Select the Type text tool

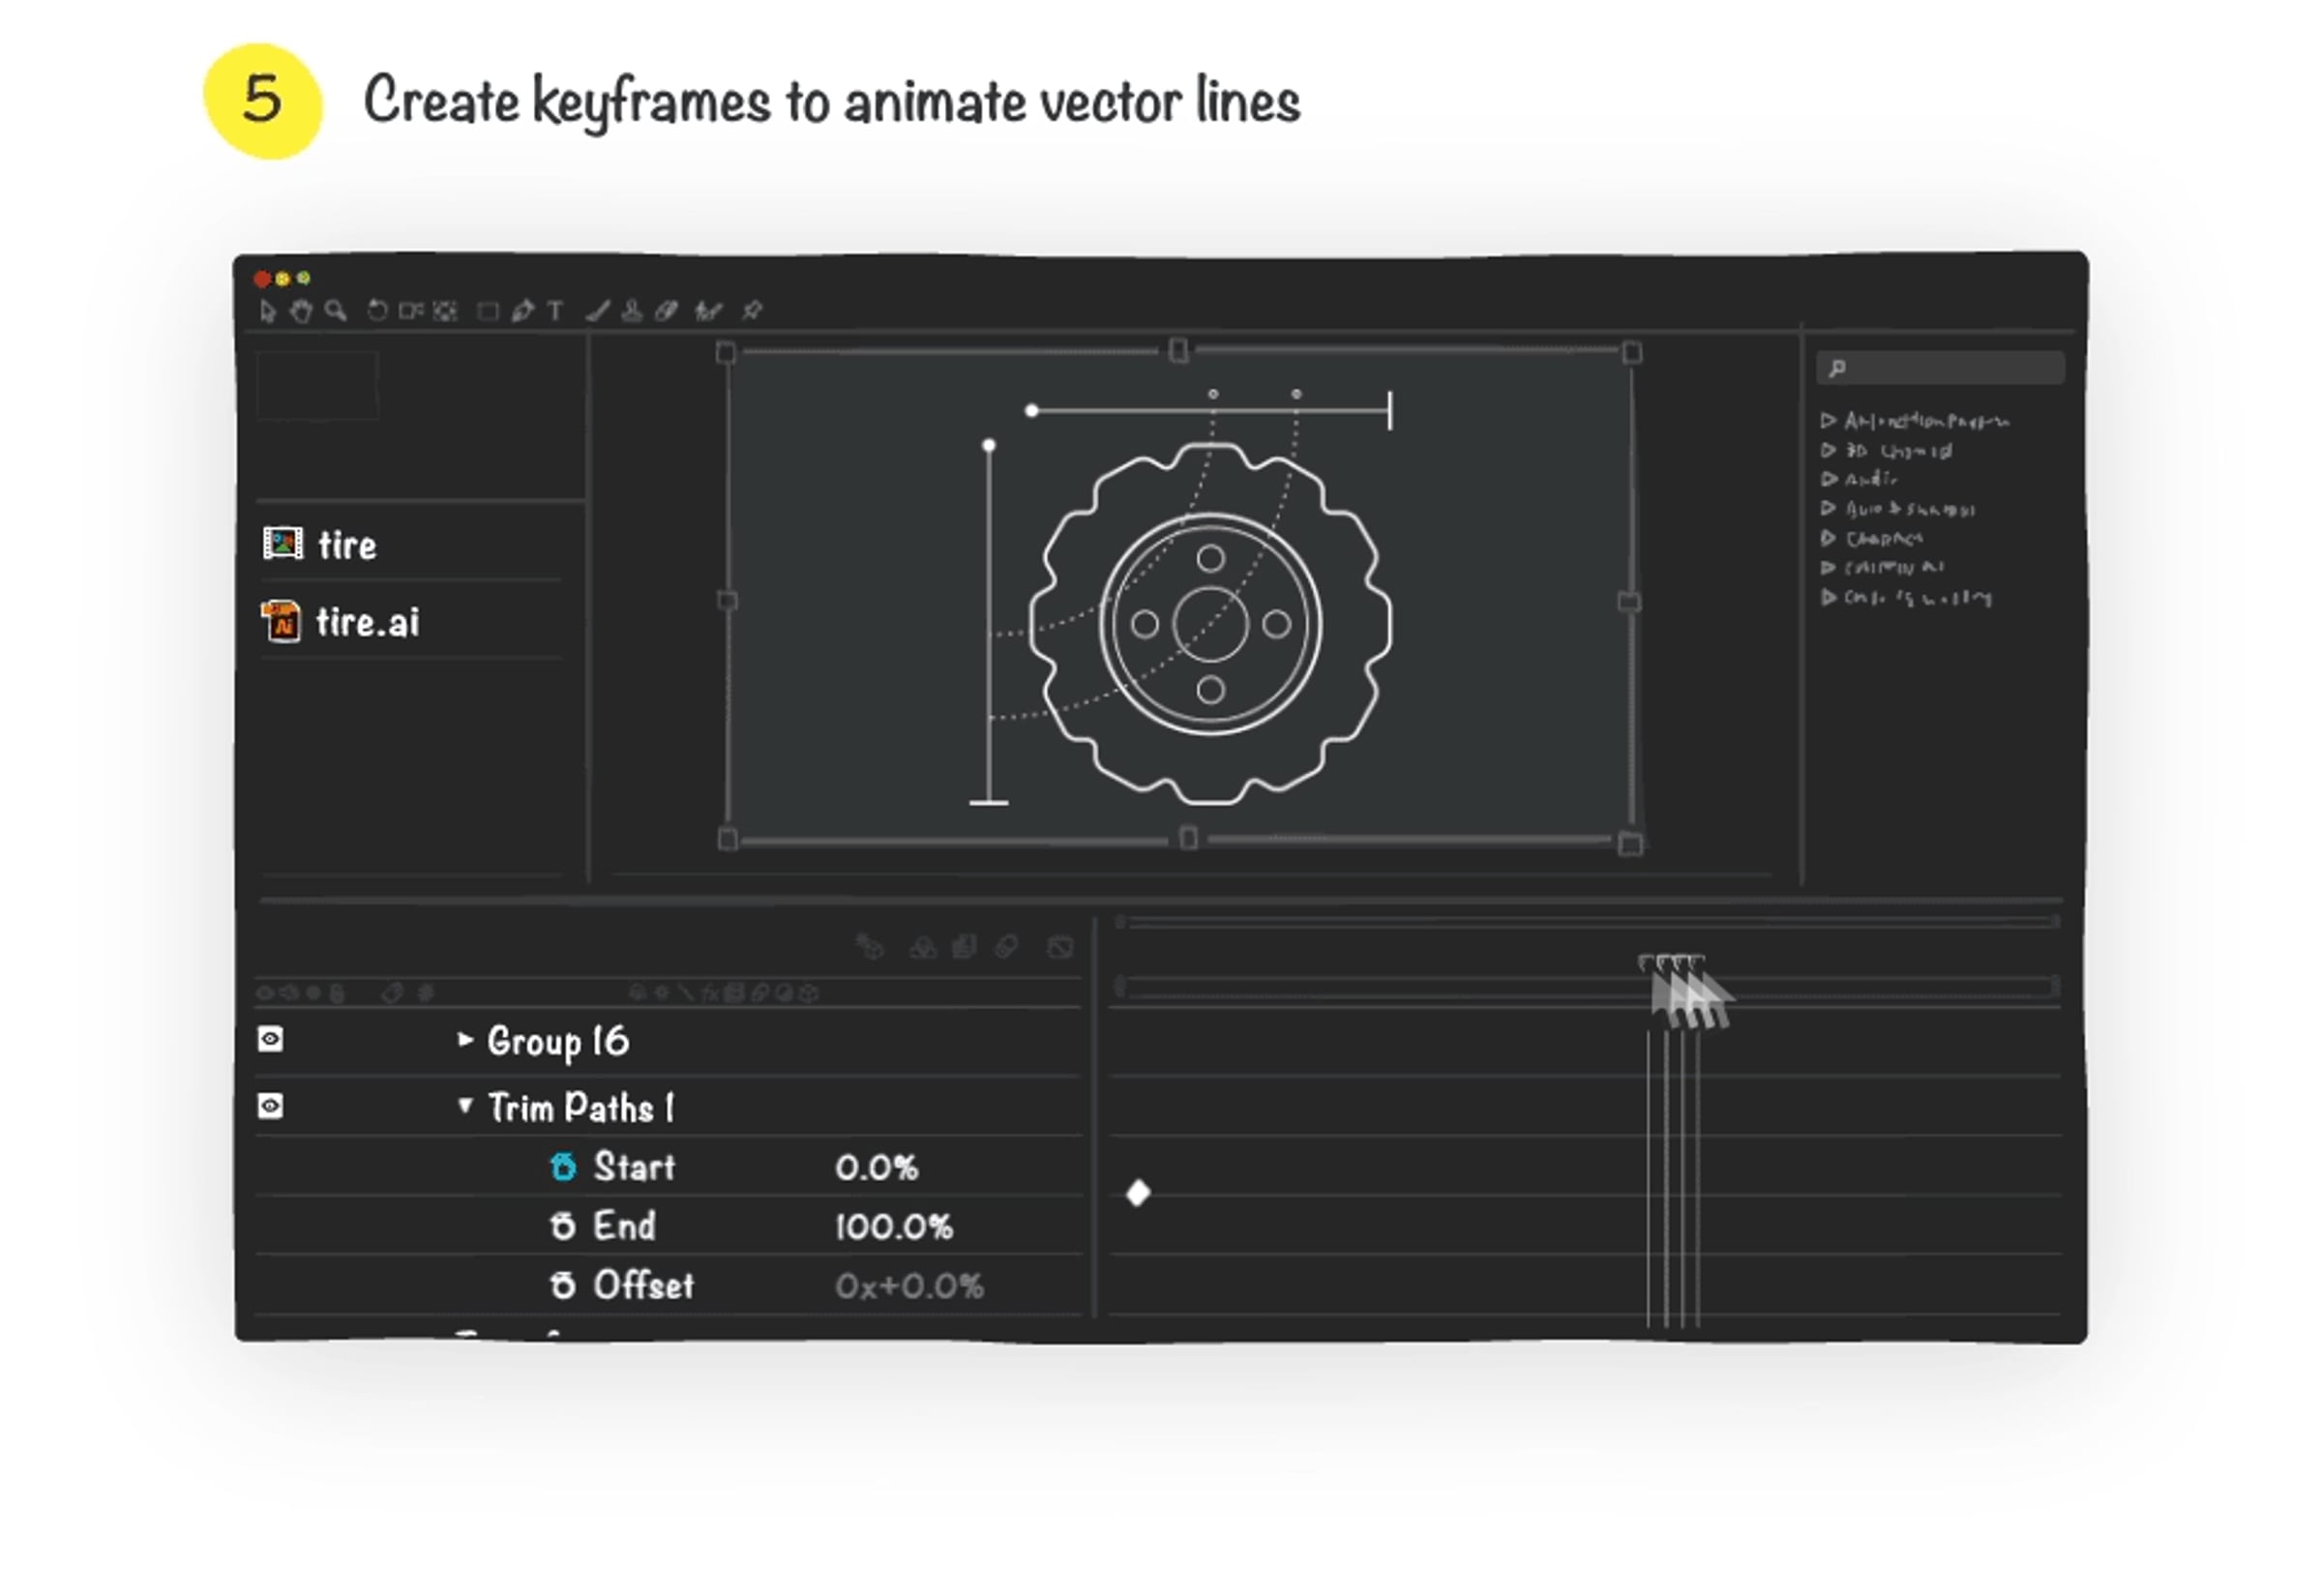coord(555,311)
